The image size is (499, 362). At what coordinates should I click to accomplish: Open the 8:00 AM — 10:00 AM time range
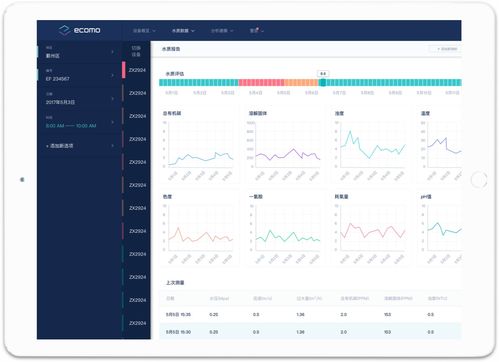(x=79, y=122)
